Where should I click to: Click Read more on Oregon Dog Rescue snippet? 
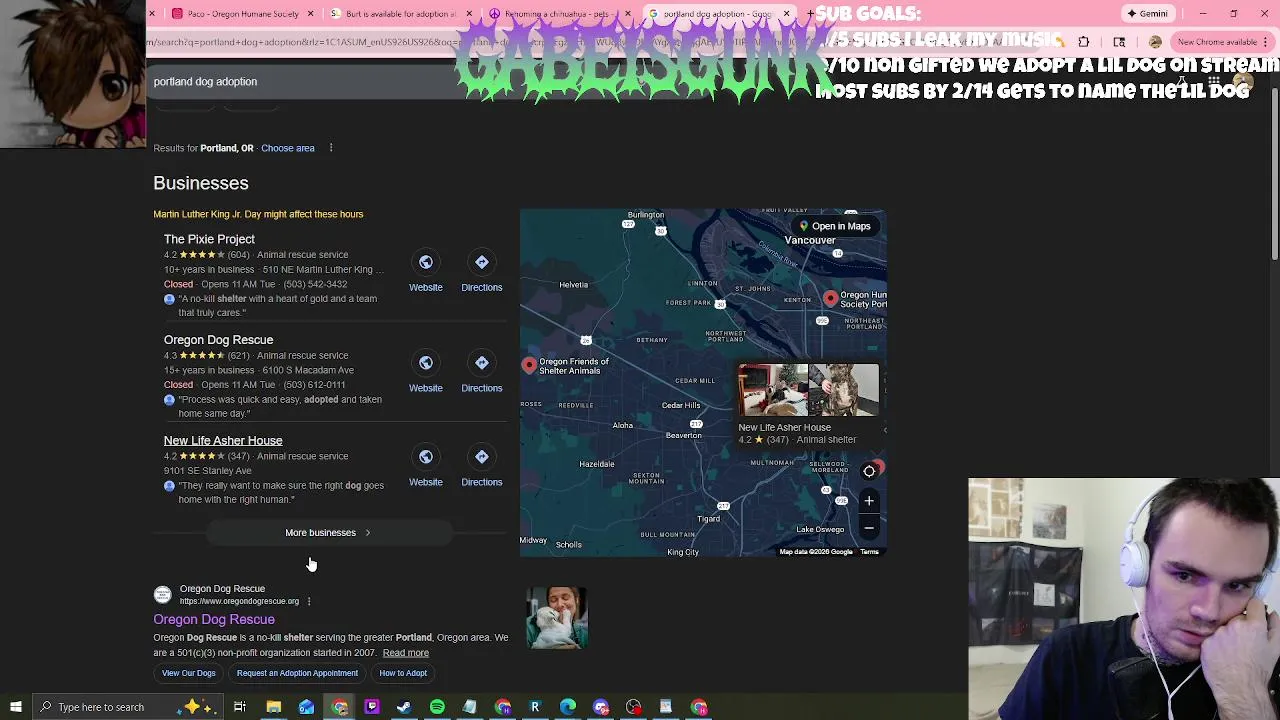point(405,653)
